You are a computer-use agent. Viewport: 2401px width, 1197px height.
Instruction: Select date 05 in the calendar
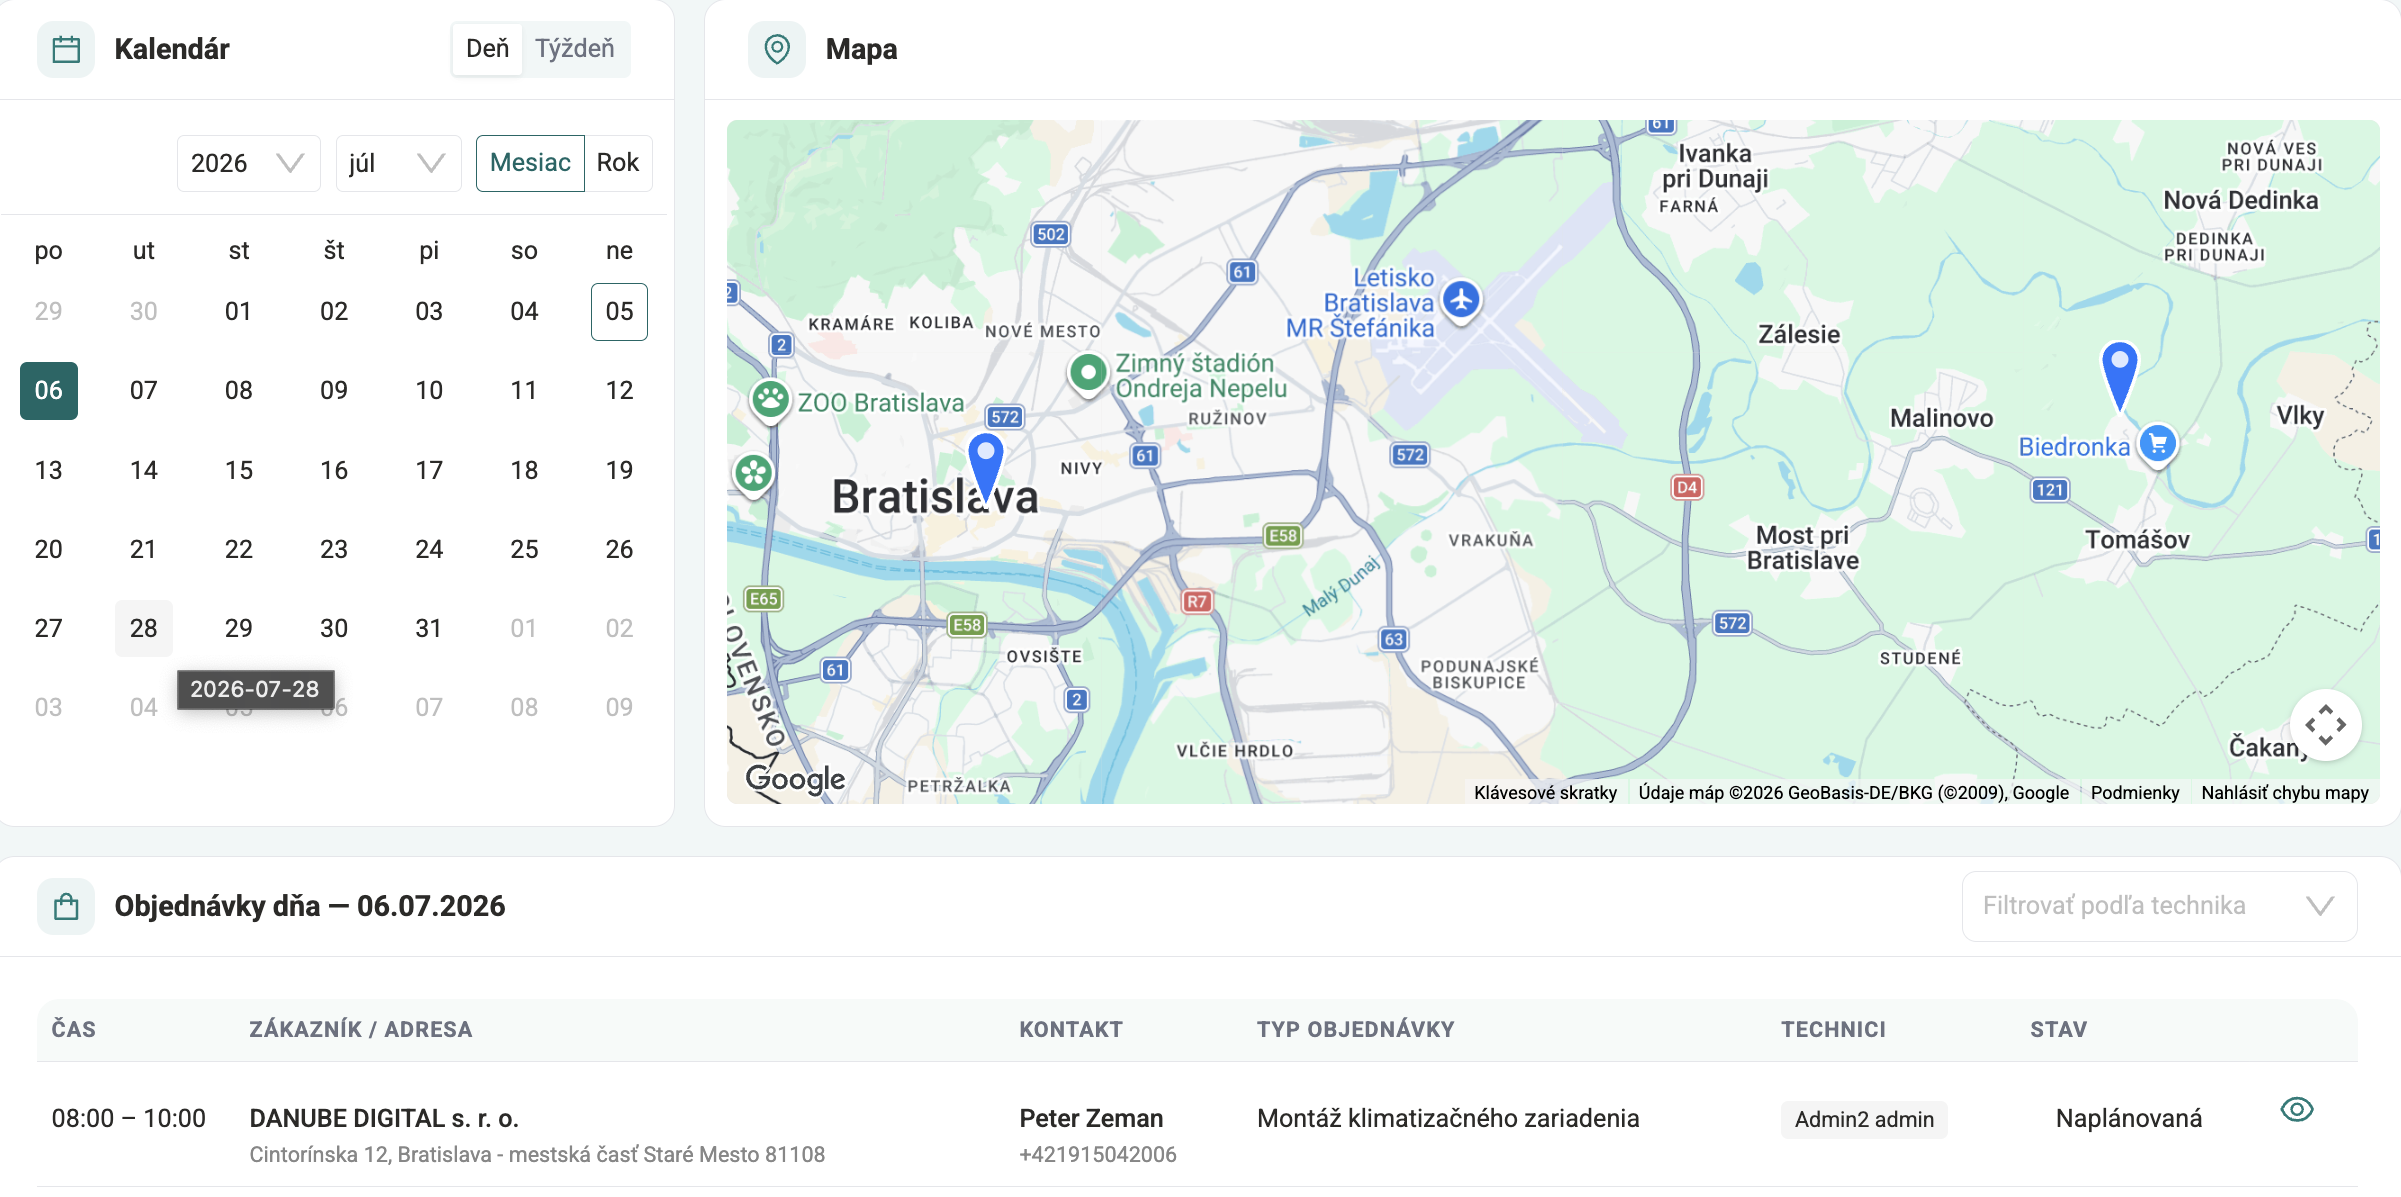(x=619, y=312)
